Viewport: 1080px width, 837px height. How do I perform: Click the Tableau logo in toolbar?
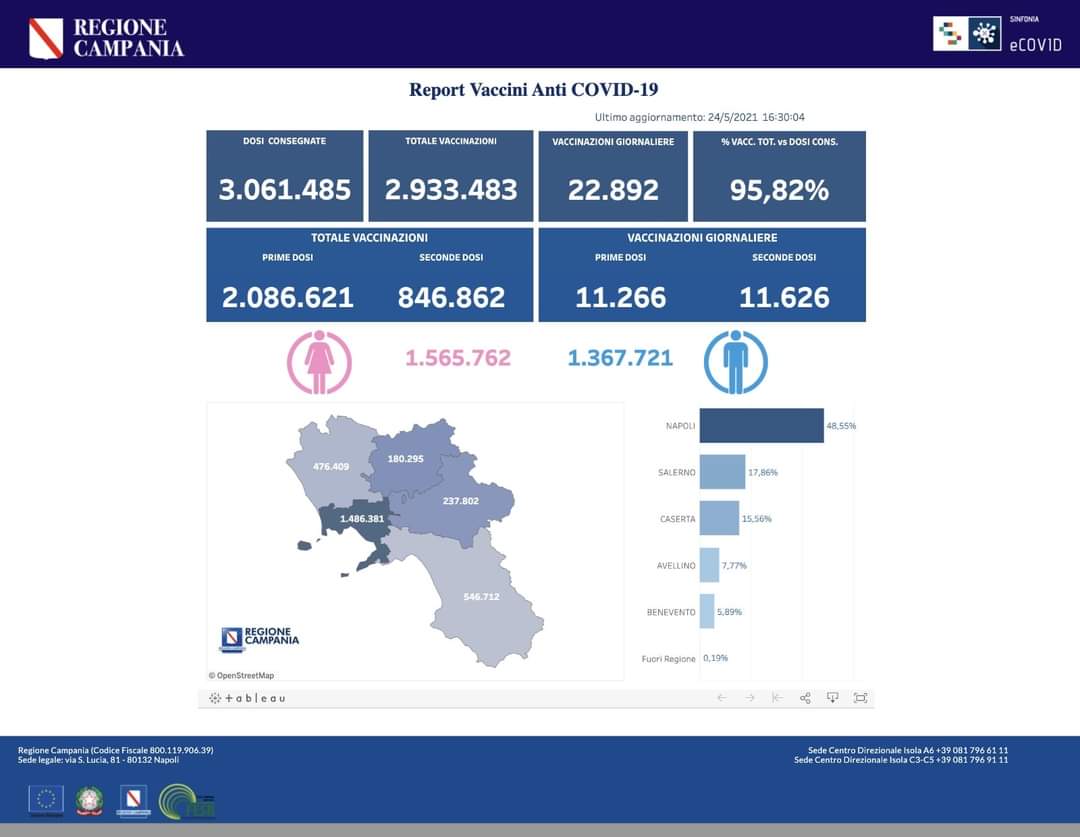(247, 698)
